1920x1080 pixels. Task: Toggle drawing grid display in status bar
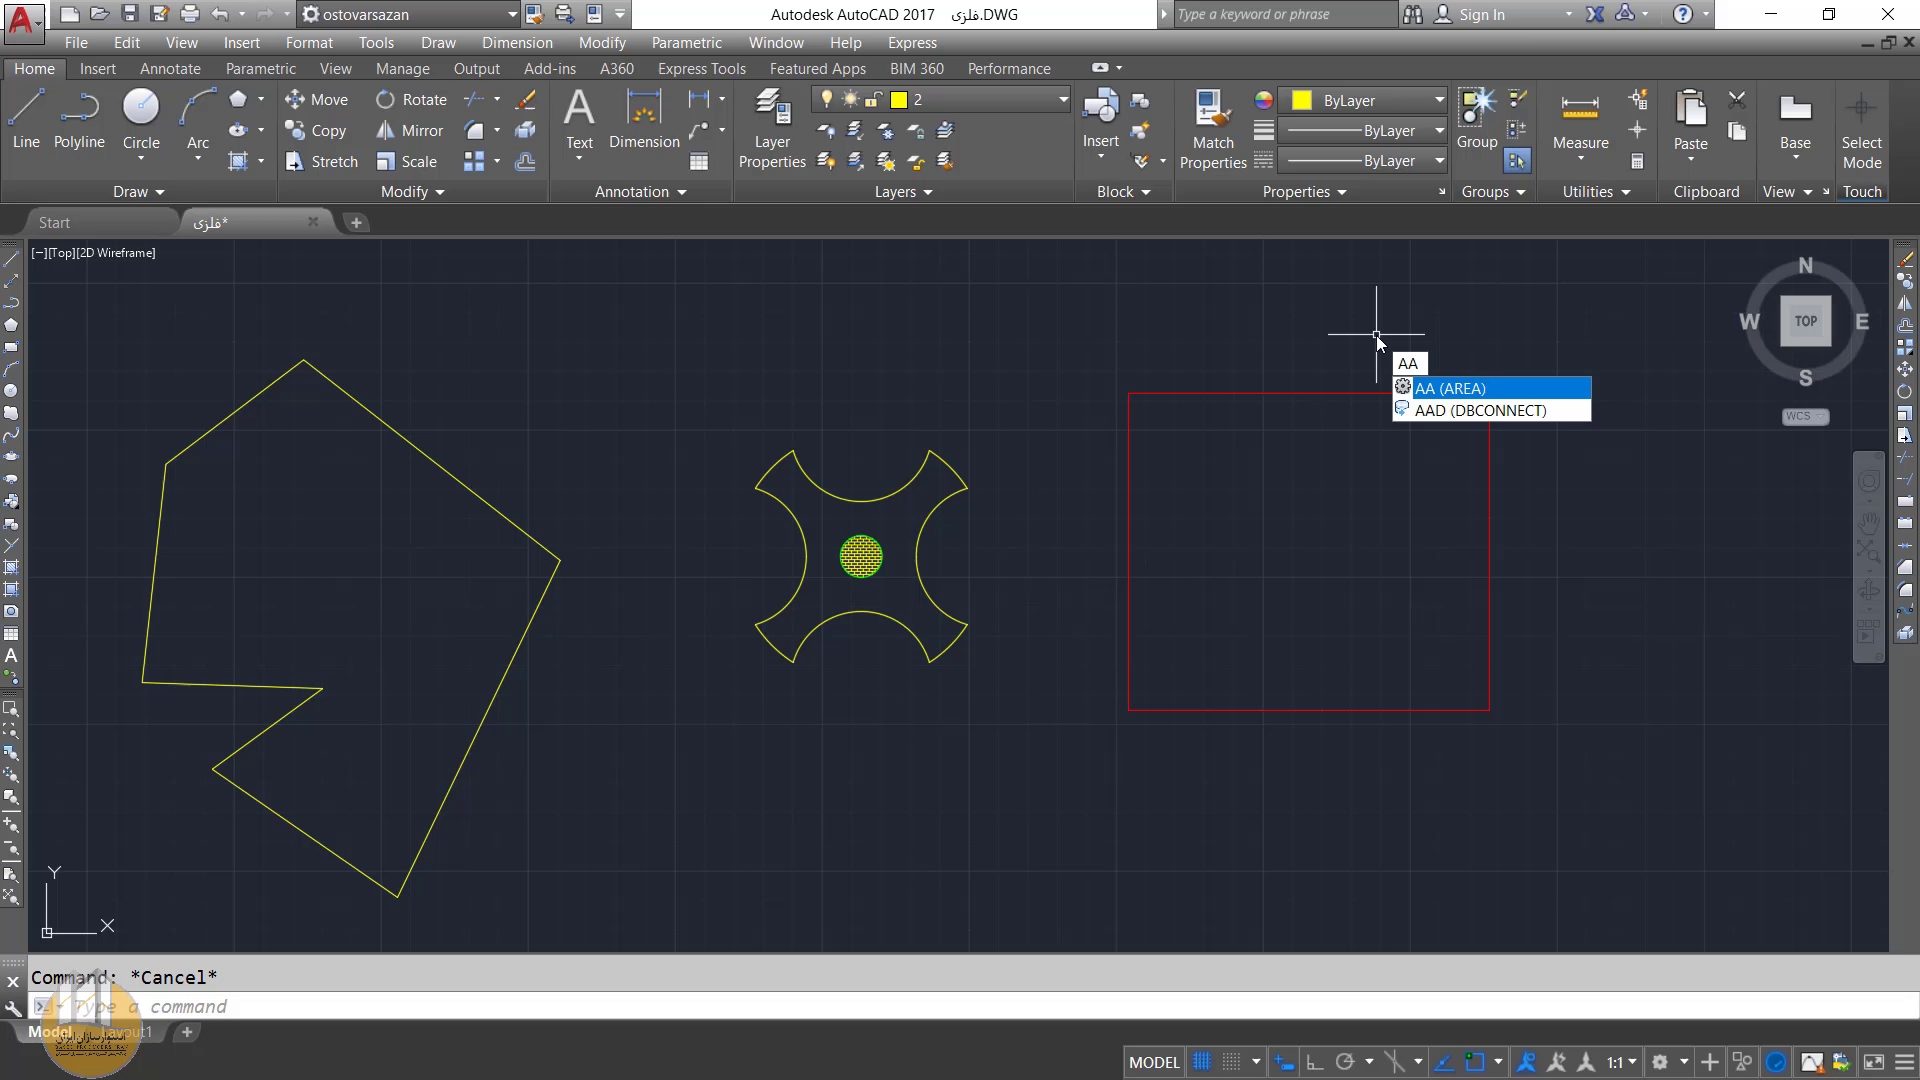1202,1062
